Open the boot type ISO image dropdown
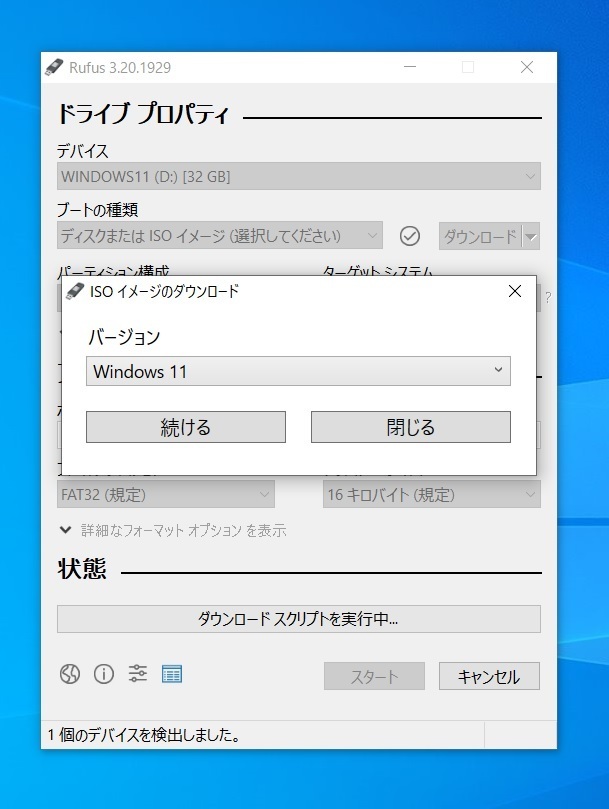This screenshot has height=809, width=609. click(x=220, y=236)
